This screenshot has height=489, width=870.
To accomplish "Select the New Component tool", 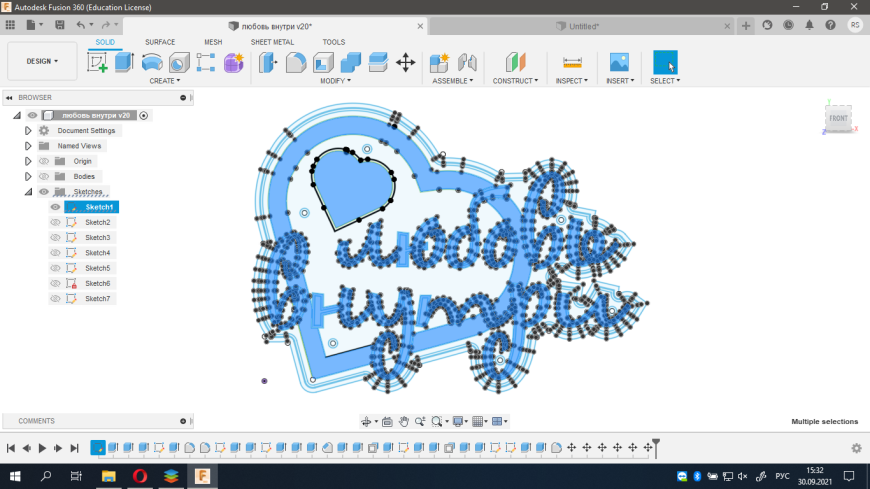I will click(439, 62).
